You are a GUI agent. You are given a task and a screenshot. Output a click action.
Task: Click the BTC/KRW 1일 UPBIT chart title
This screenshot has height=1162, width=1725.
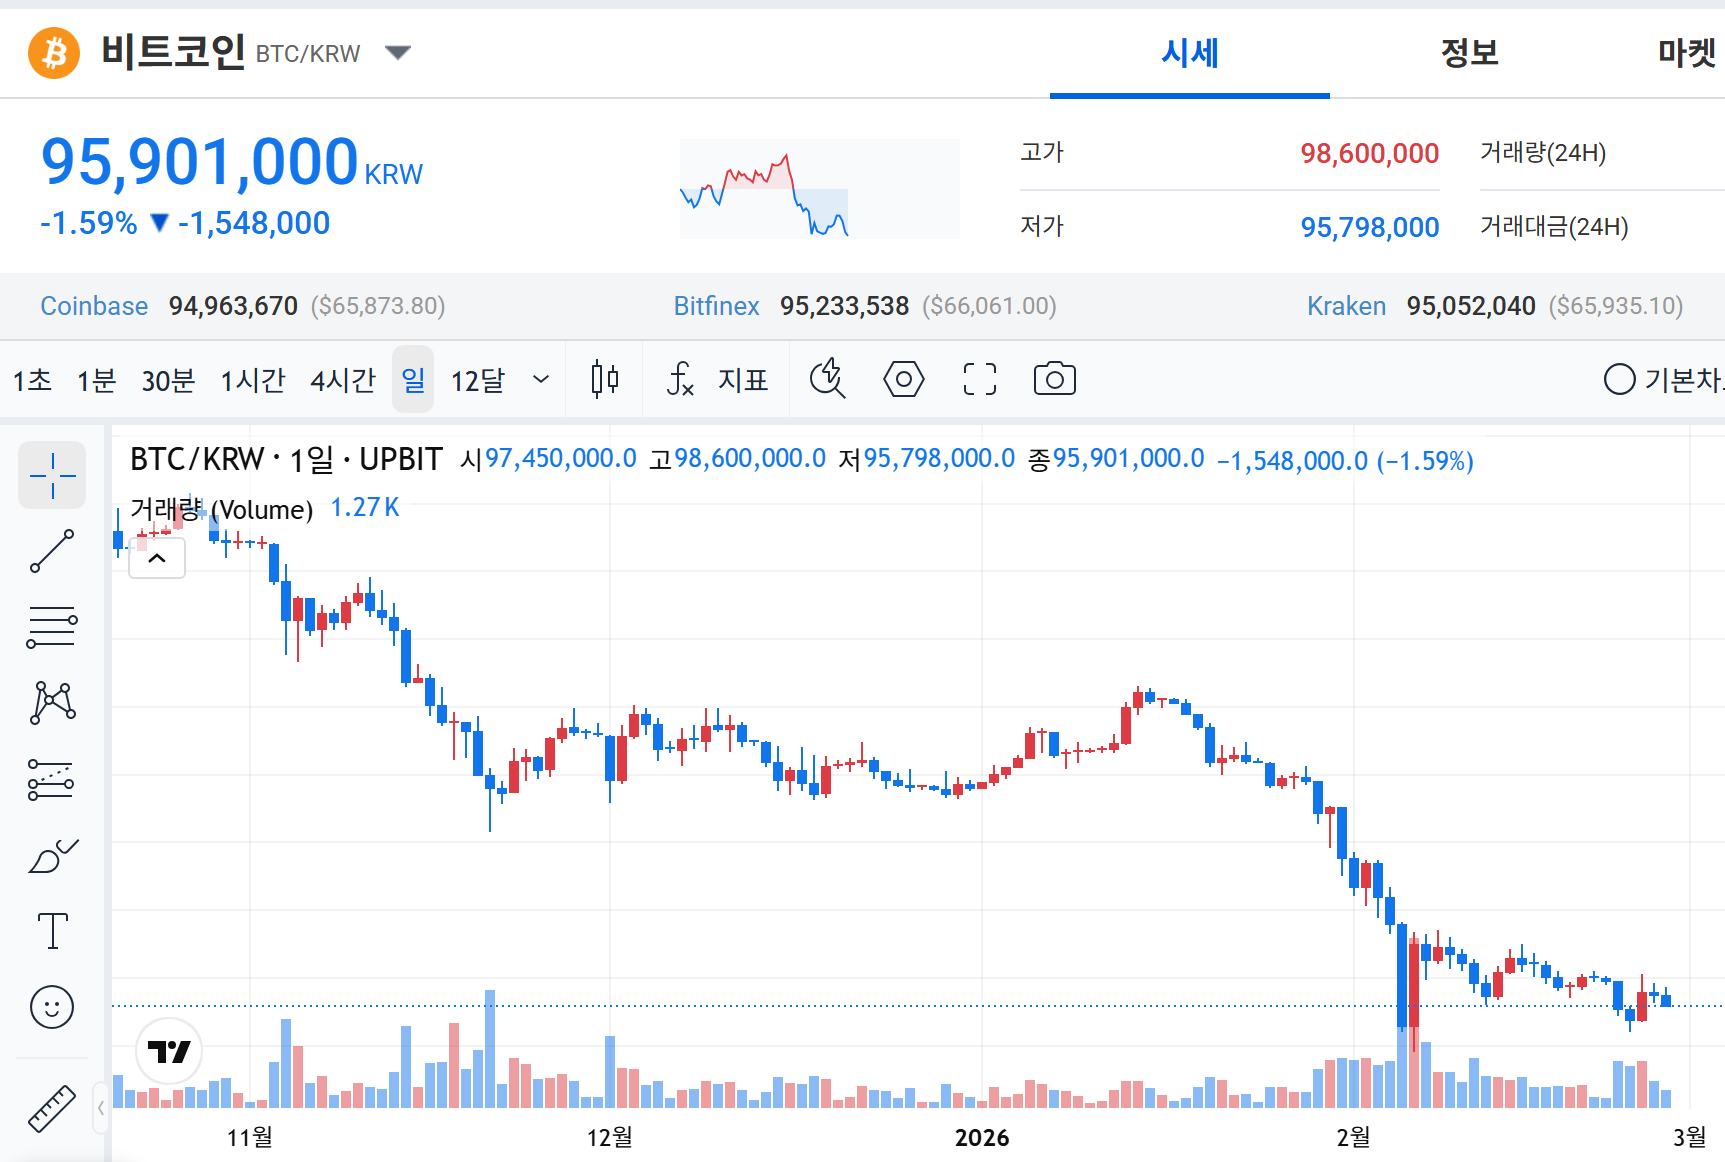click(286, 459)
